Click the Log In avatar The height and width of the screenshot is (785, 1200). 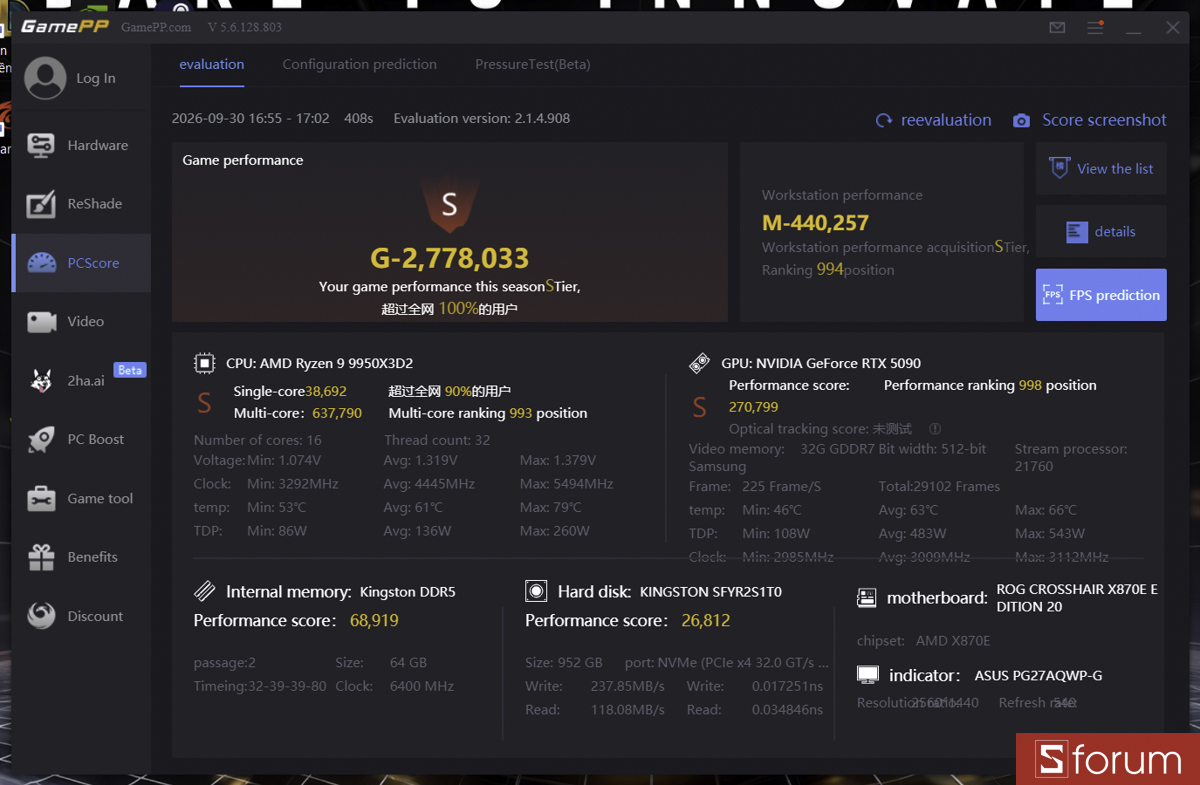(x=45, y=78)
